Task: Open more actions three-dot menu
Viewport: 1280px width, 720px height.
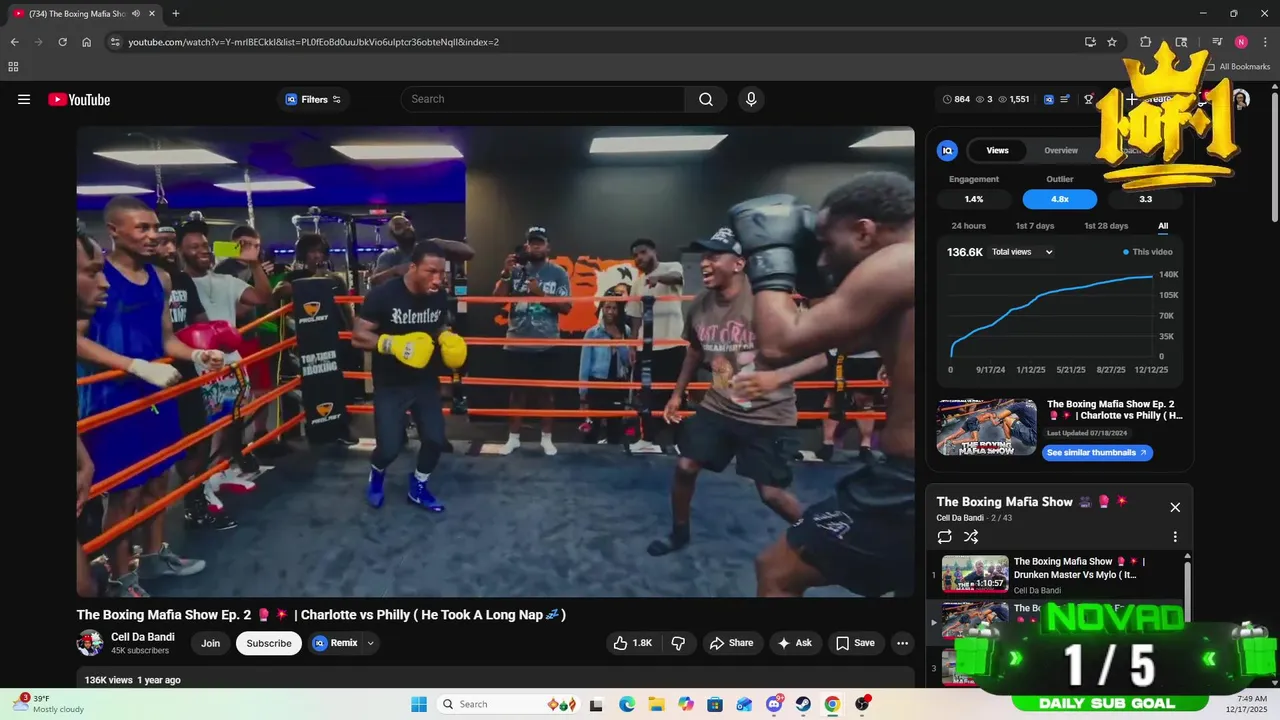Action: [x=902, y=643]
